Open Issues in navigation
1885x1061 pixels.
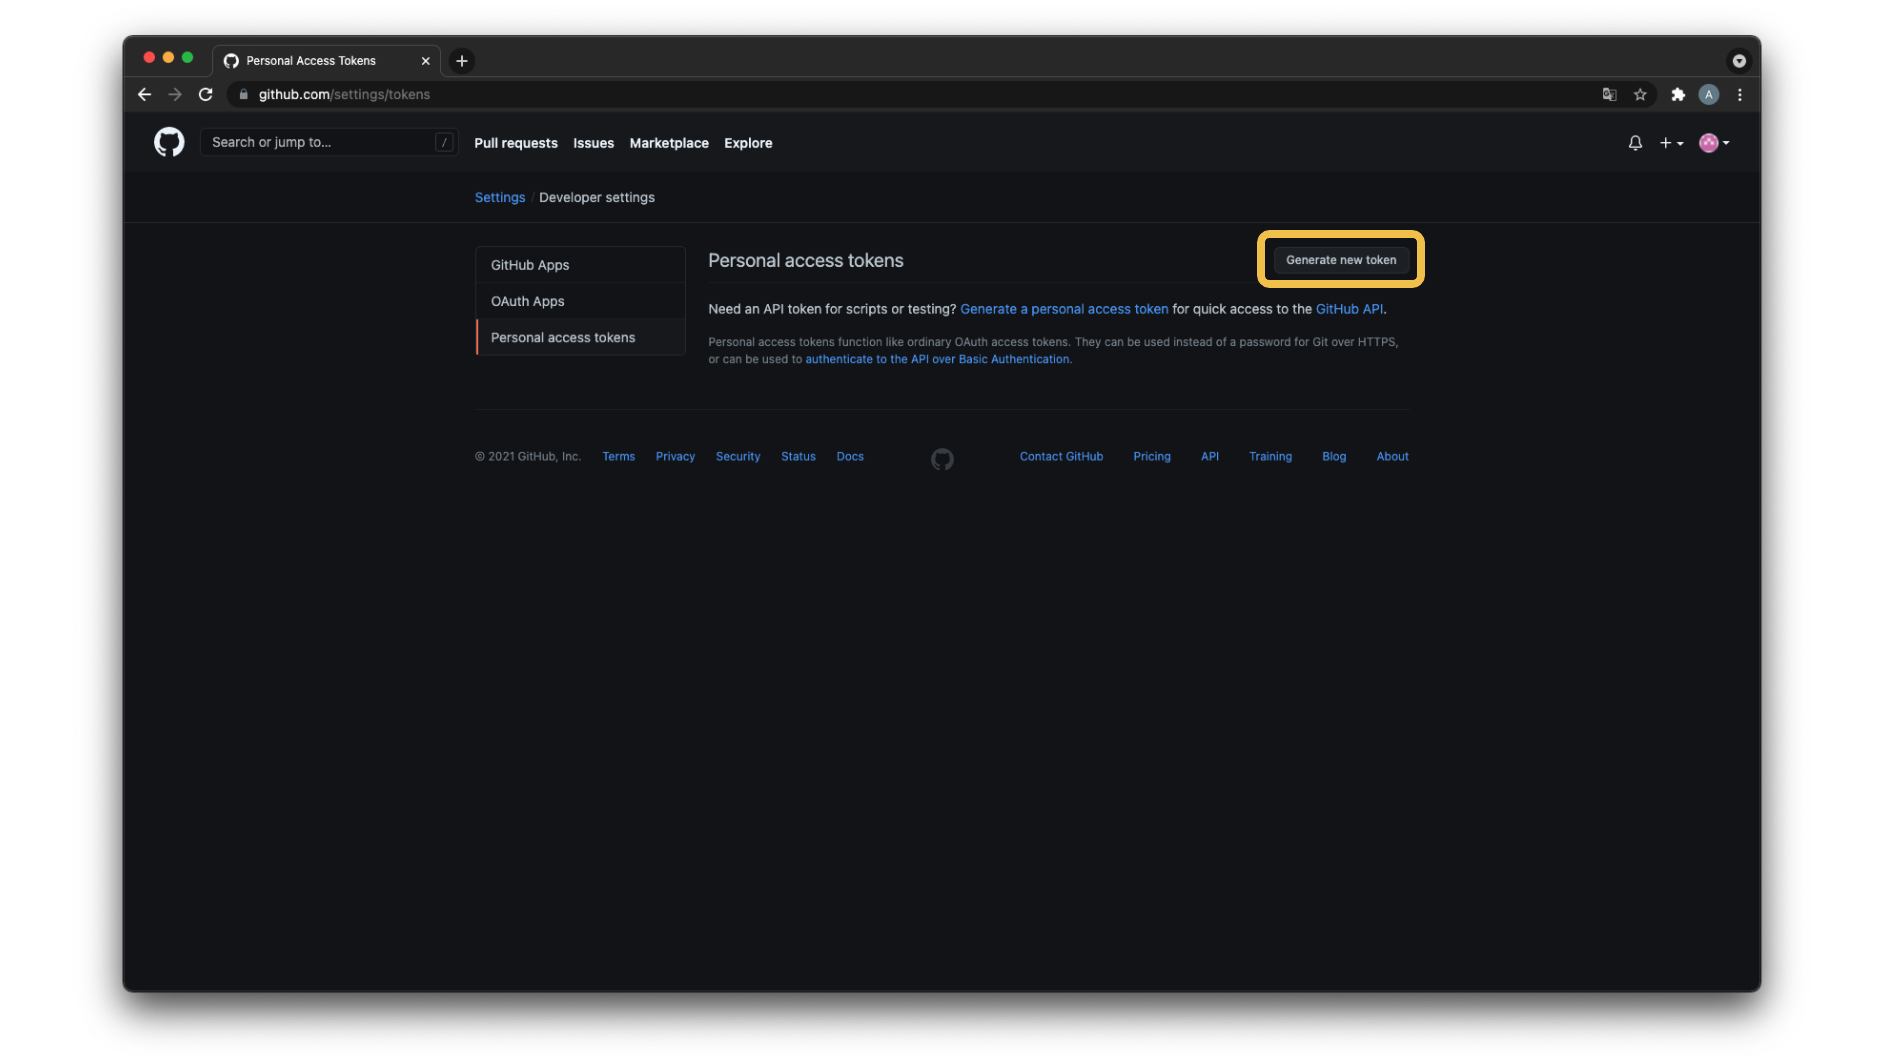593,143
